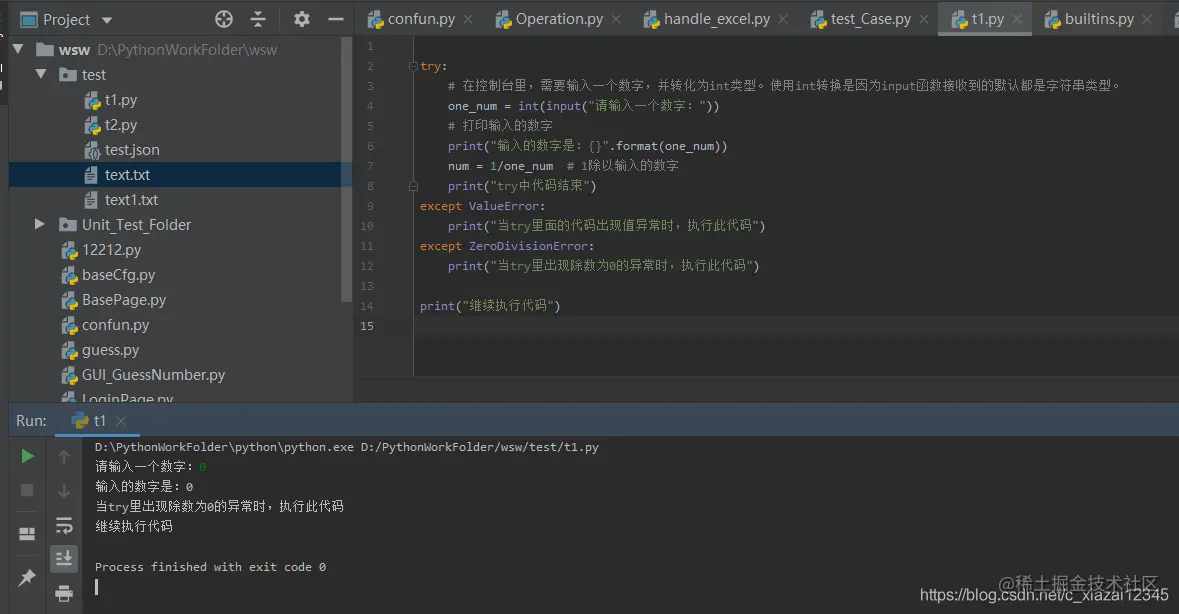1179x614 pixels.
Task: Pin the Run tab with pin icon
Action: tap(27, 577)
